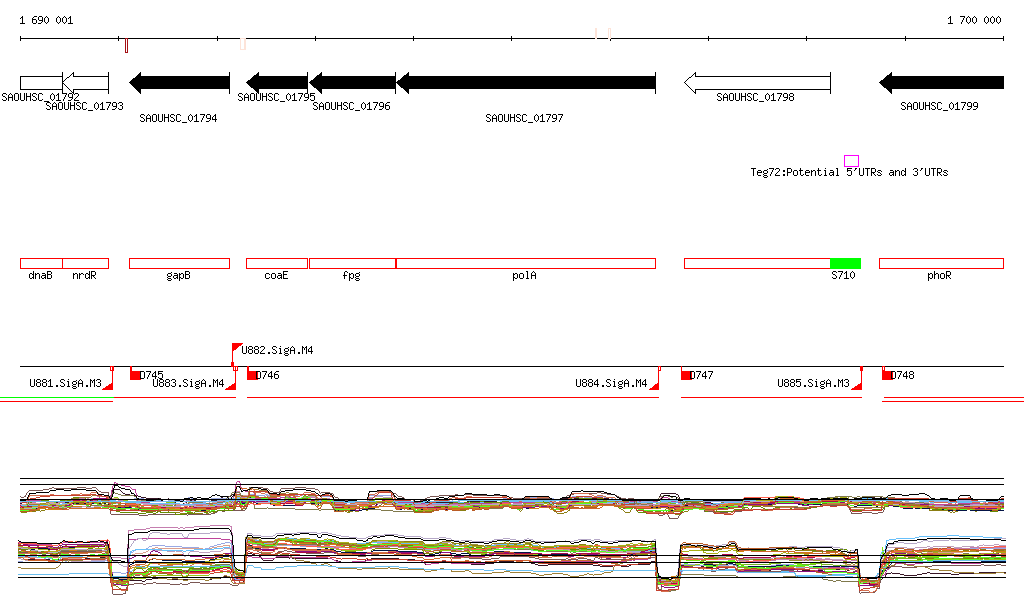
Task: Click the 1 700 000 coordinate label
Action: [974, 20]
